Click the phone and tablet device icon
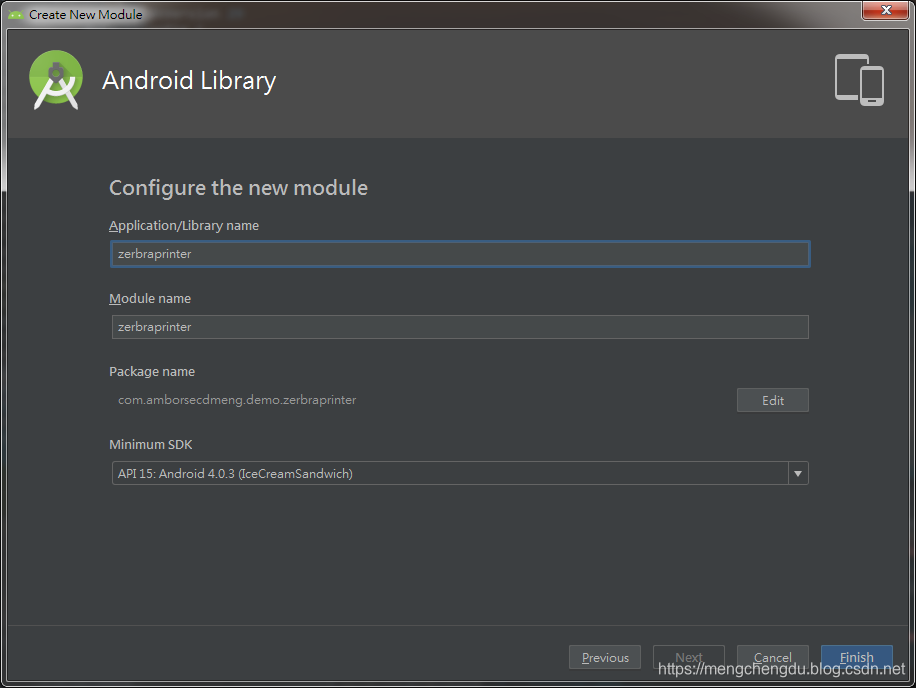This screenshot has width=916, height=688. click(x=859, y=80)
